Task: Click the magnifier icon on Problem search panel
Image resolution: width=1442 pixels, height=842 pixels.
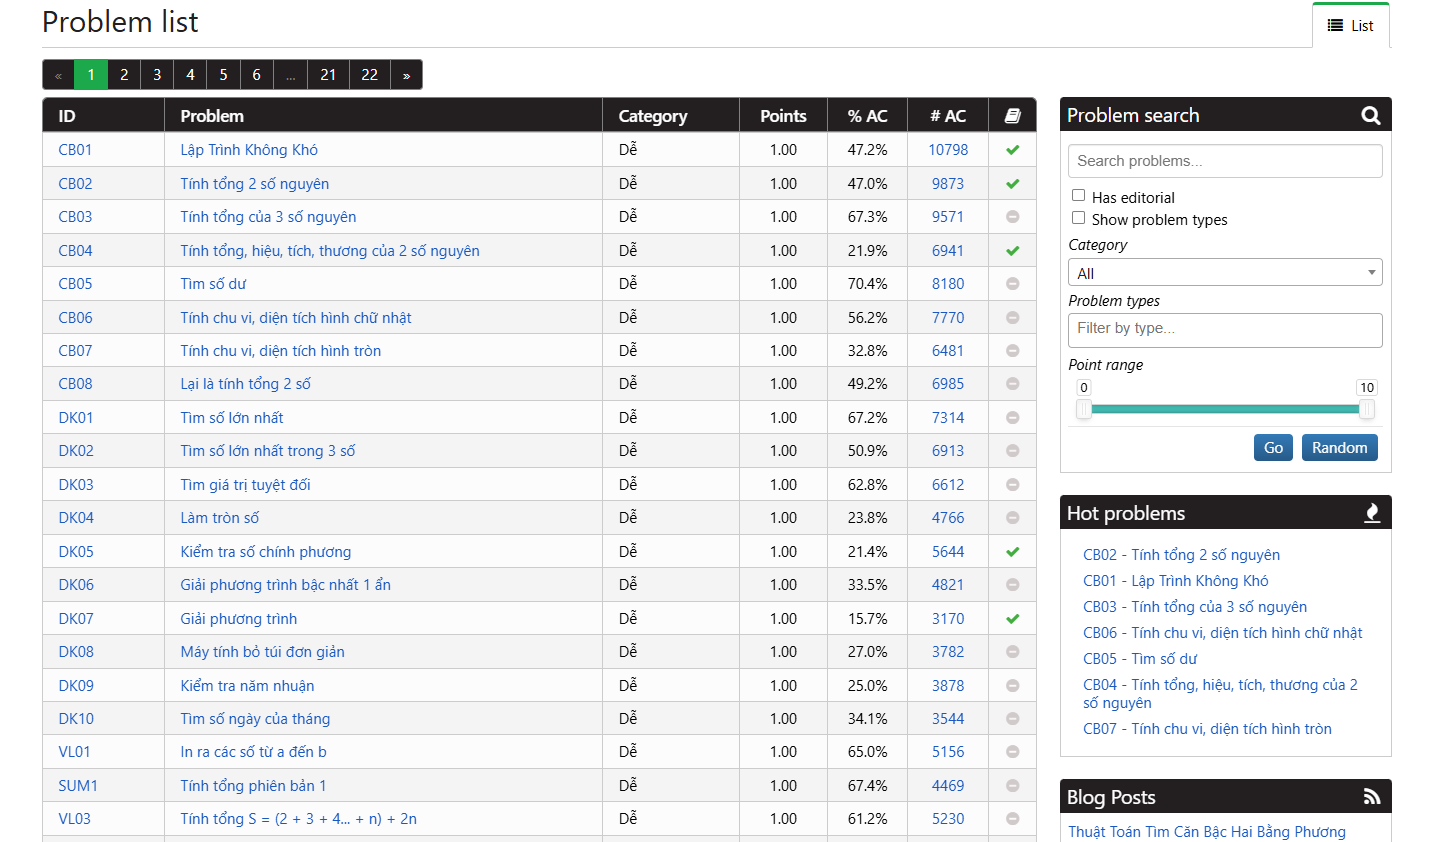Action: point(1370,115)
